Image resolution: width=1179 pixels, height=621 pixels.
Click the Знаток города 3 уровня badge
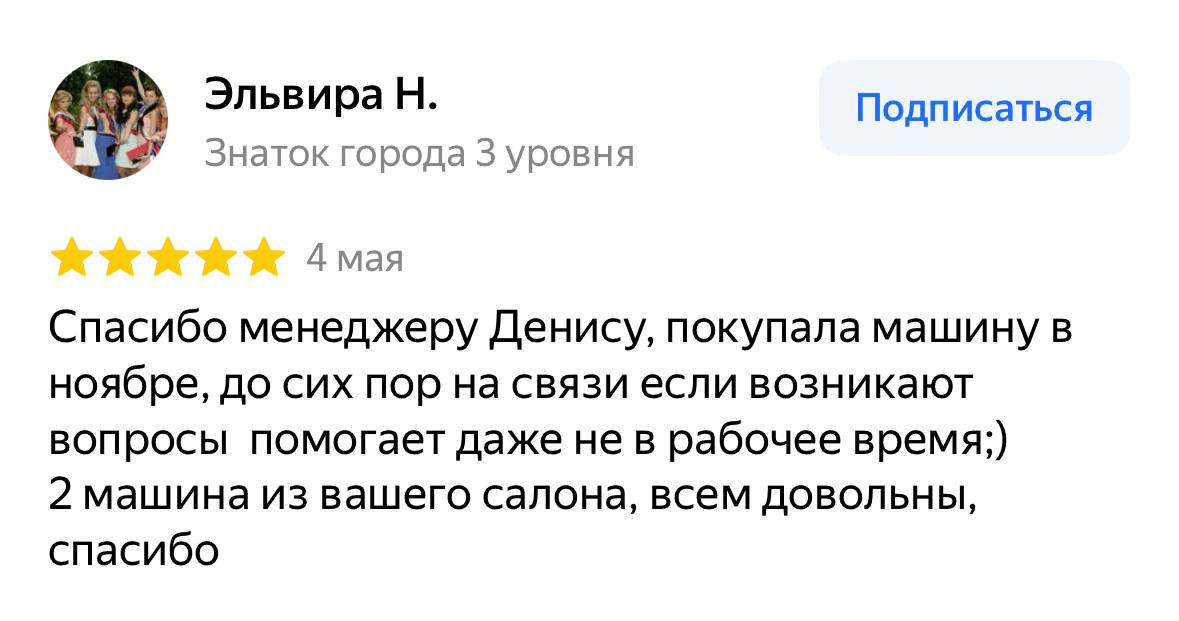pos(419,154)
